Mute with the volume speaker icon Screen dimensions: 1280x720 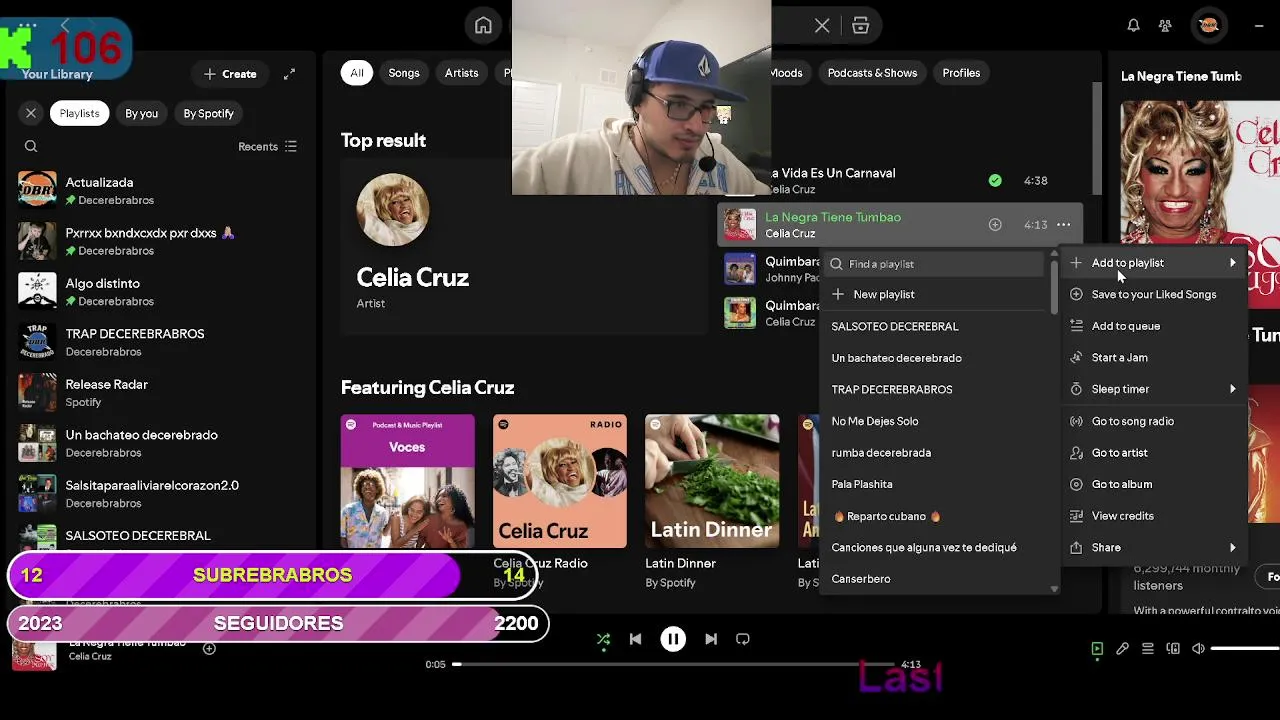[1198, 649]
